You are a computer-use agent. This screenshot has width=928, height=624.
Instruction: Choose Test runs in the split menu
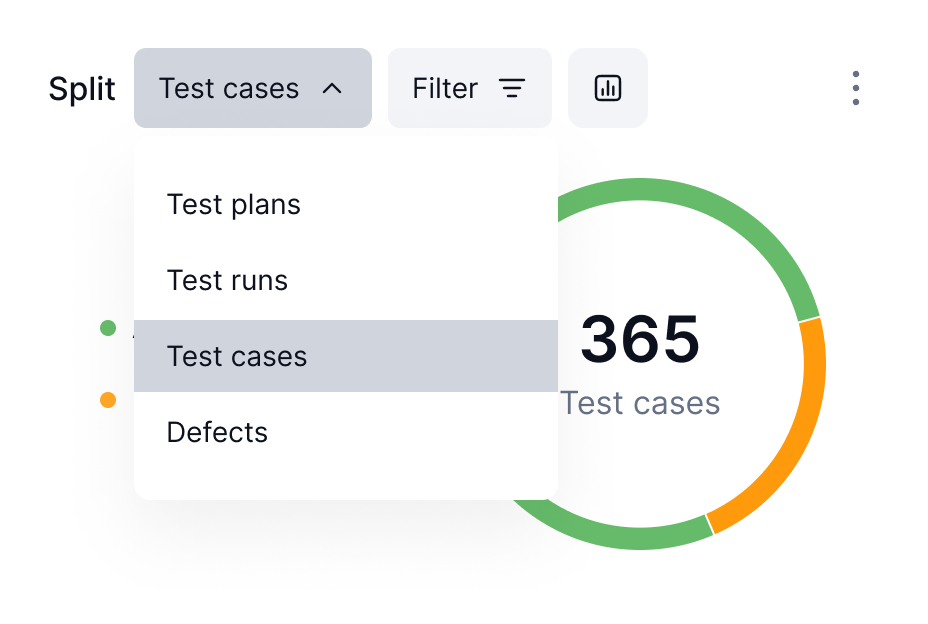click(x=346, y=280)
